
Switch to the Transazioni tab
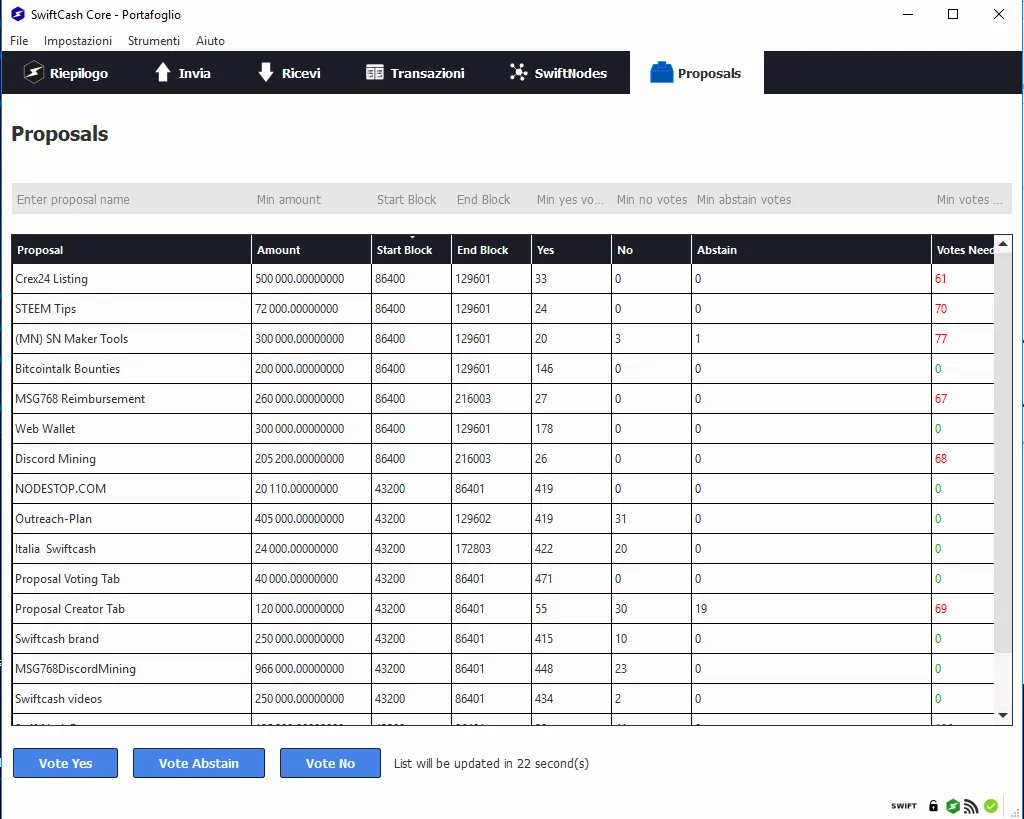[415, 72]
